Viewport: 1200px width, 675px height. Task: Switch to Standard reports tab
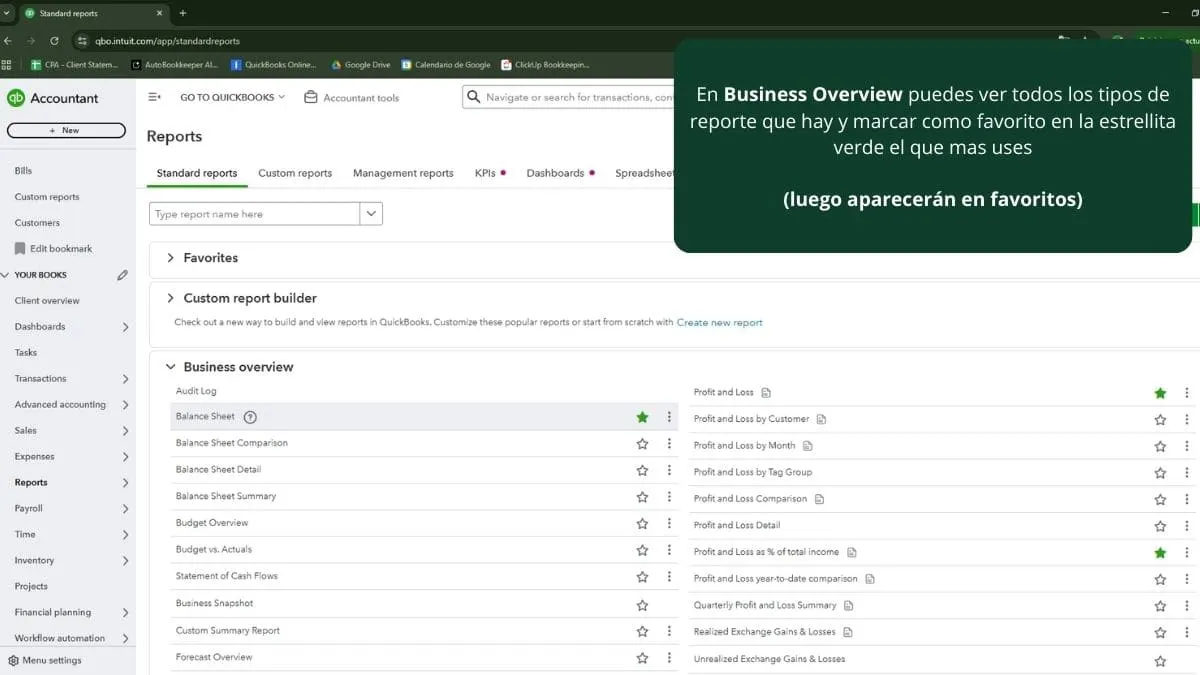(197, 173)
